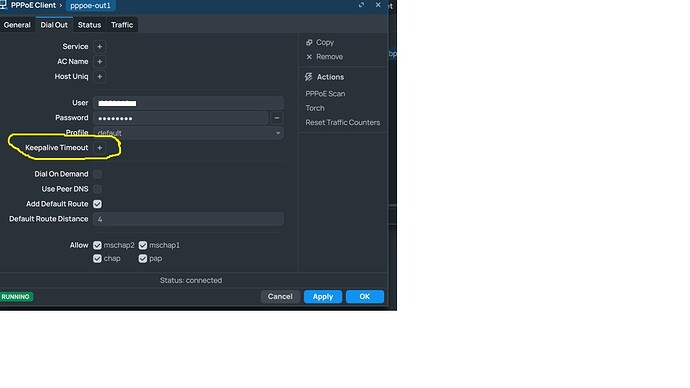Uncheck the pap authentication option
Screen dimensions: 690x388
click(x=143, y=259)
